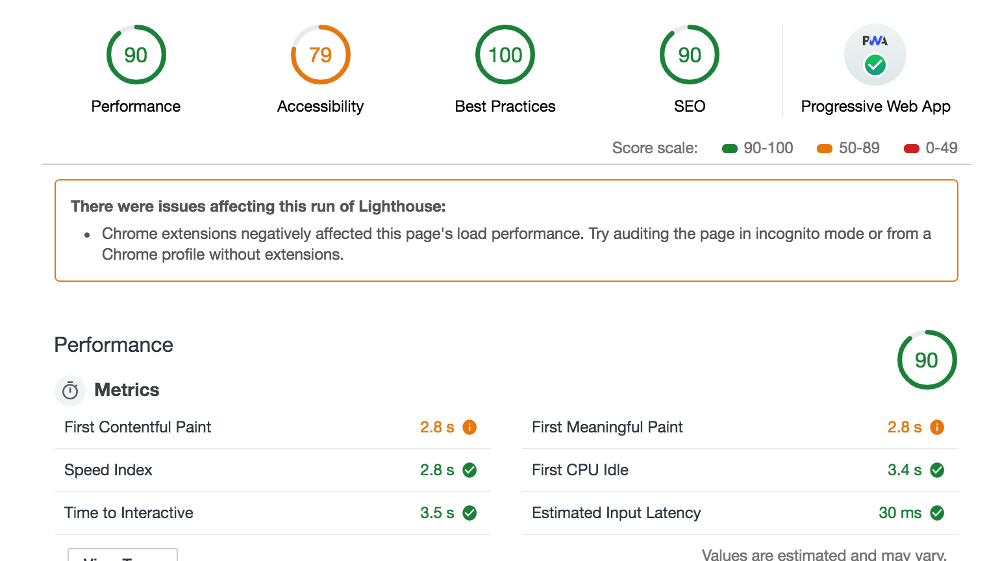Viewport: 1000px width, 561px height.
Task: Click the large 90 gauge in Performance section
Action: pyautogui.click(x=927, y=360)
